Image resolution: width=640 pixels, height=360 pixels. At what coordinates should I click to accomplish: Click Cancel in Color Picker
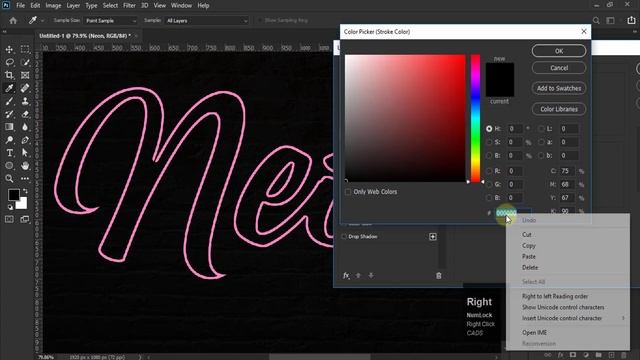(559, 68)
